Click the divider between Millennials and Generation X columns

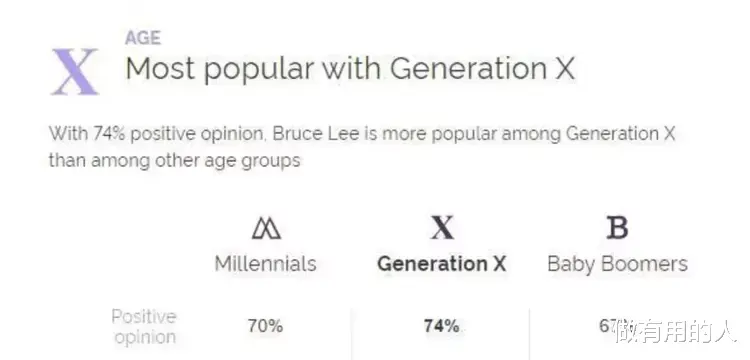click(352, 334)
